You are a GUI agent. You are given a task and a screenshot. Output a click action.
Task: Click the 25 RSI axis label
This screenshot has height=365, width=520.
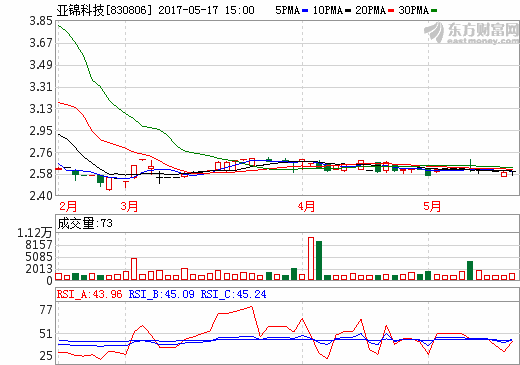coord(46,356)
